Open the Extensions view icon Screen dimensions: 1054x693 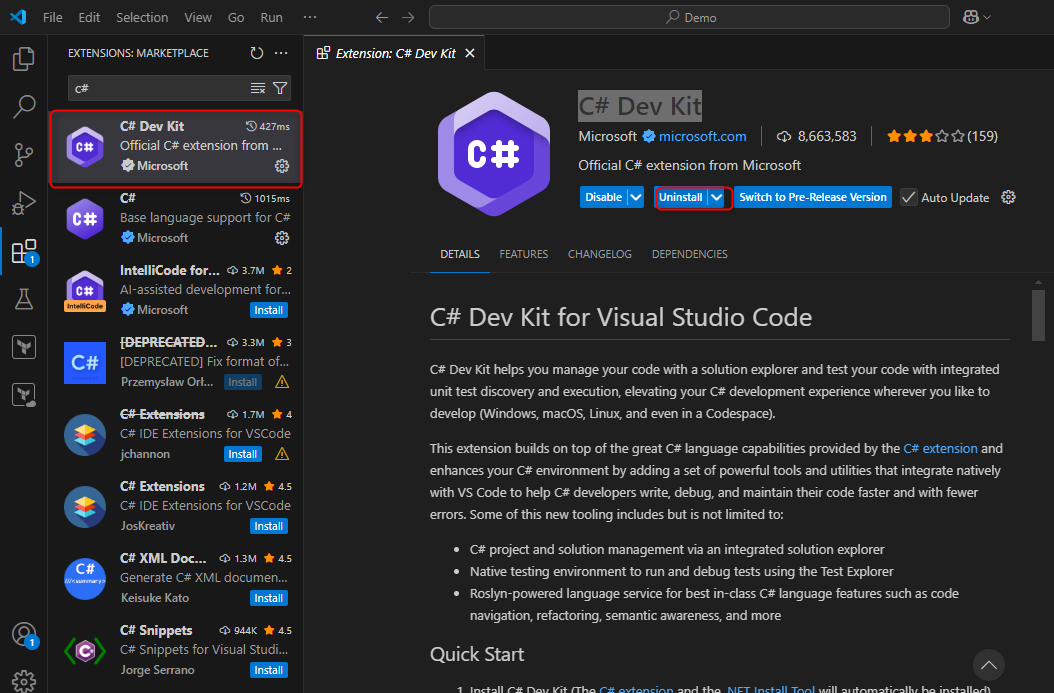tap(24, 251)
